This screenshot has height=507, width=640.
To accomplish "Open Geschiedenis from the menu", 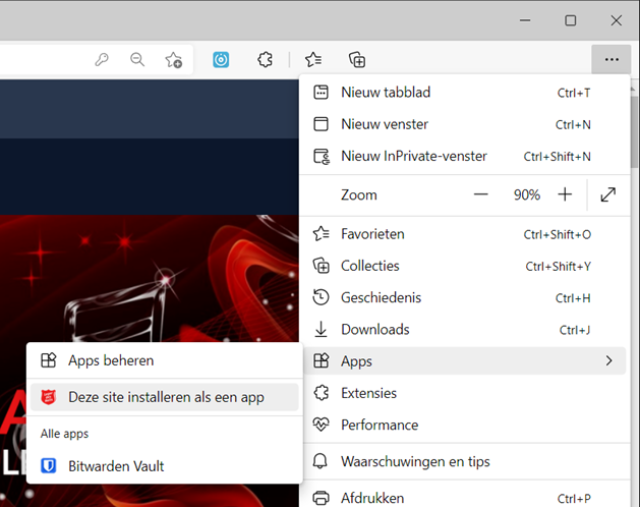I will click(381, 298).
